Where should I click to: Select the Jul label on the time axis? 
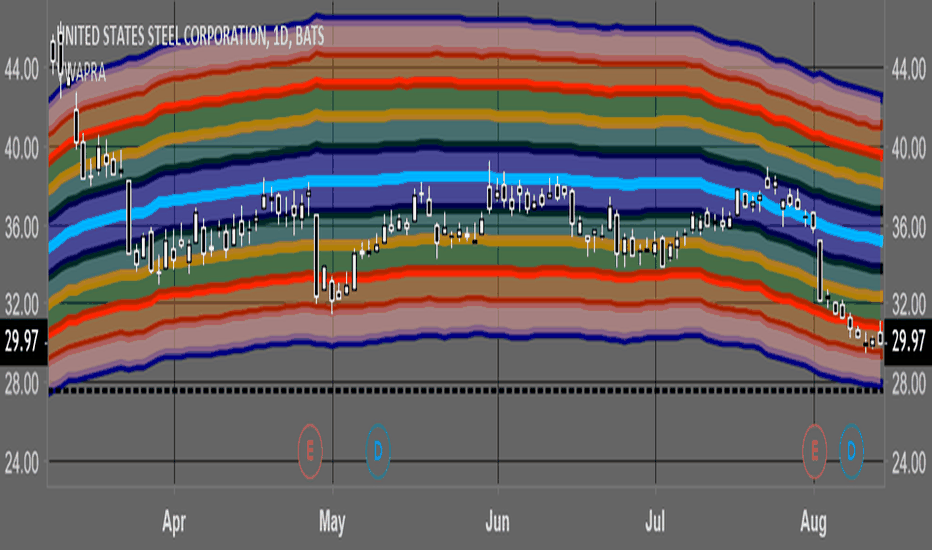(655, 522)
